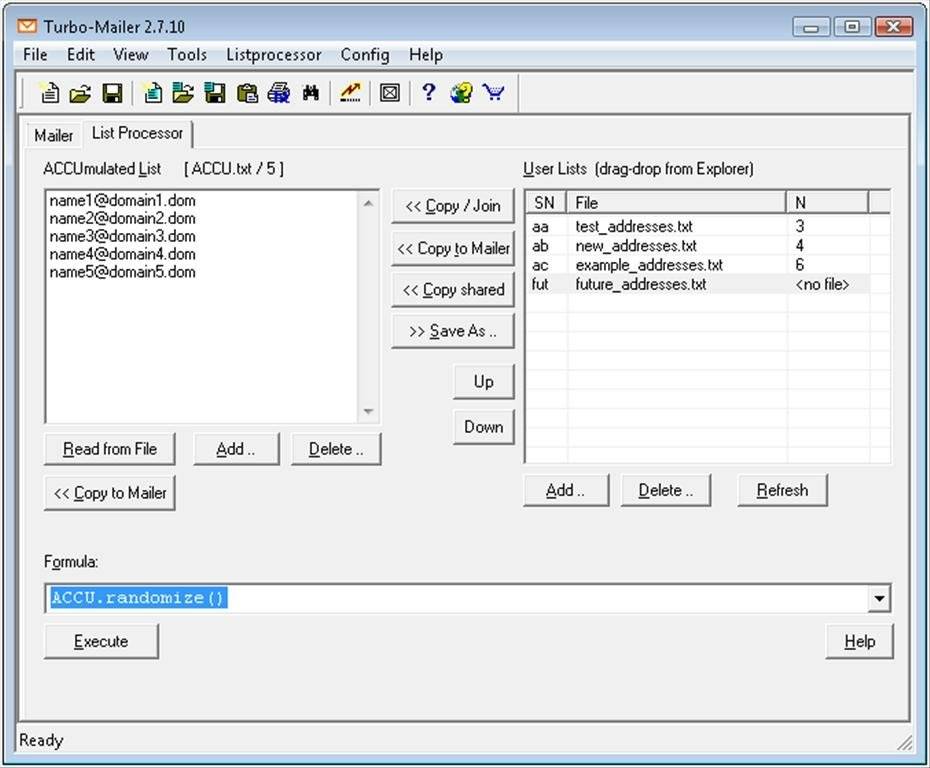Click the accumulated list scrollbar down arrow
Viewport: 930px width, 768px height.
(368, 411)
